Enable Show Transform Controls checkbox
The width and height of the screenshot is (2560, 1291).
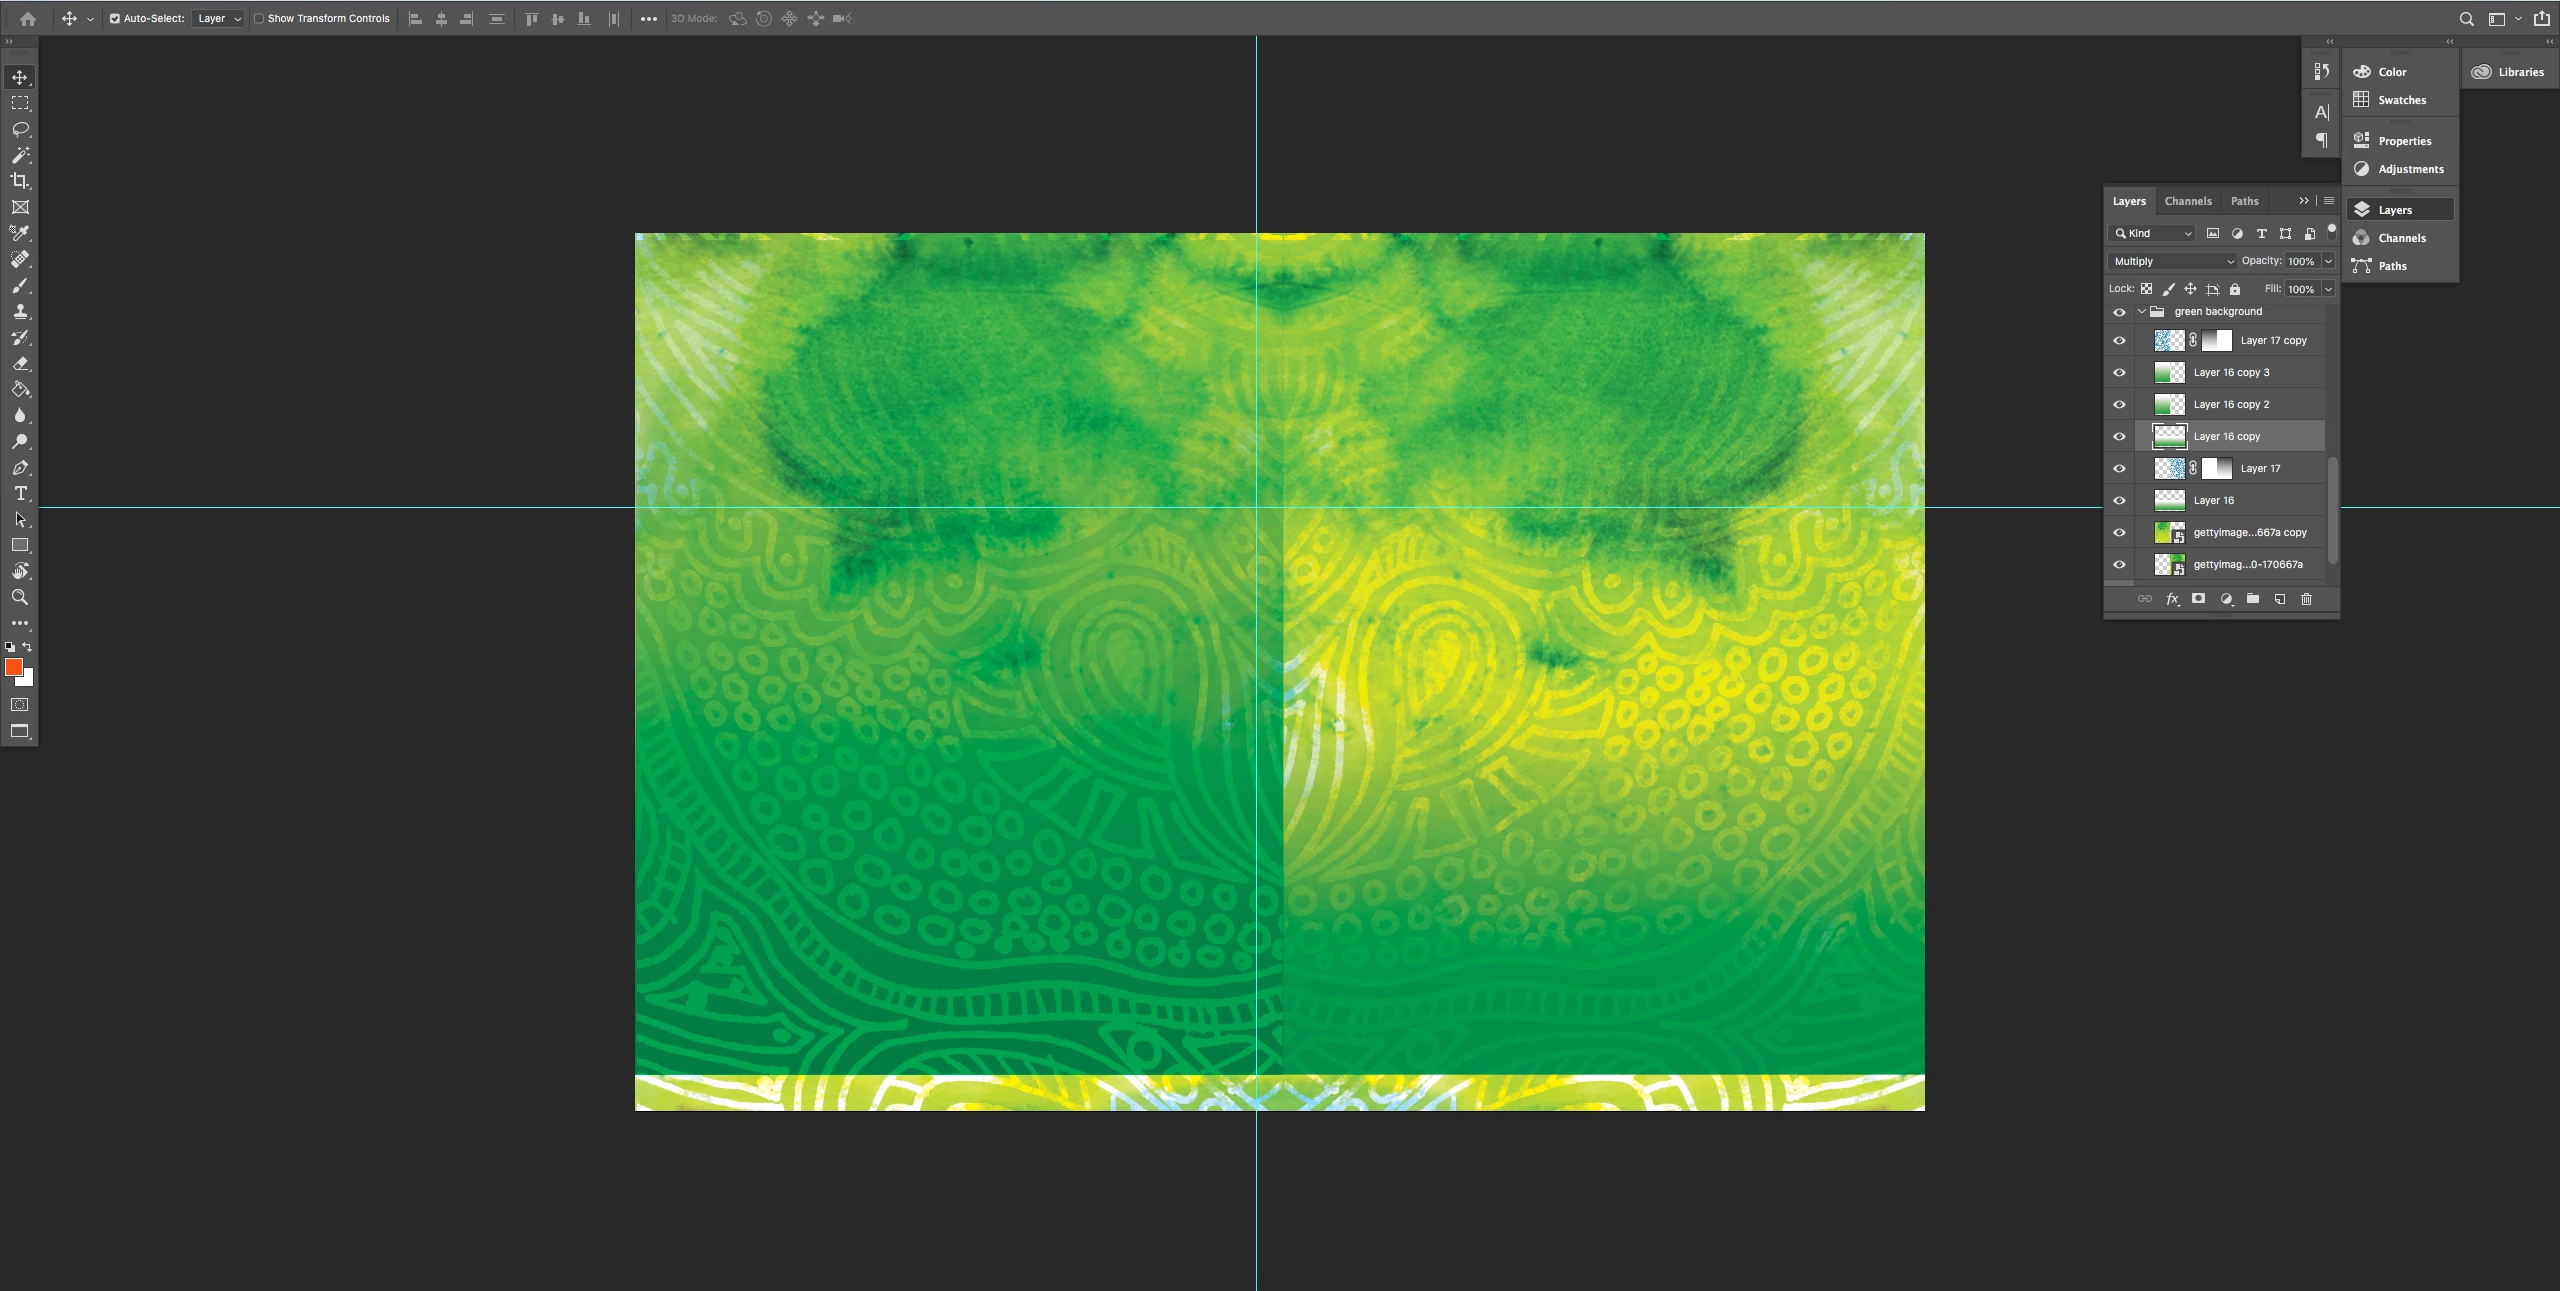click(x=259, y=18)
